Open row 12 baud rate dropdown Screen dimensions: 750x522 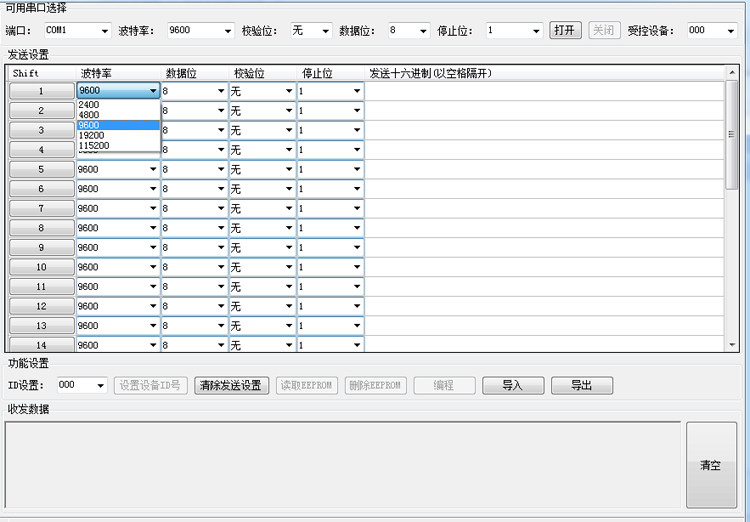click(118, 306)
